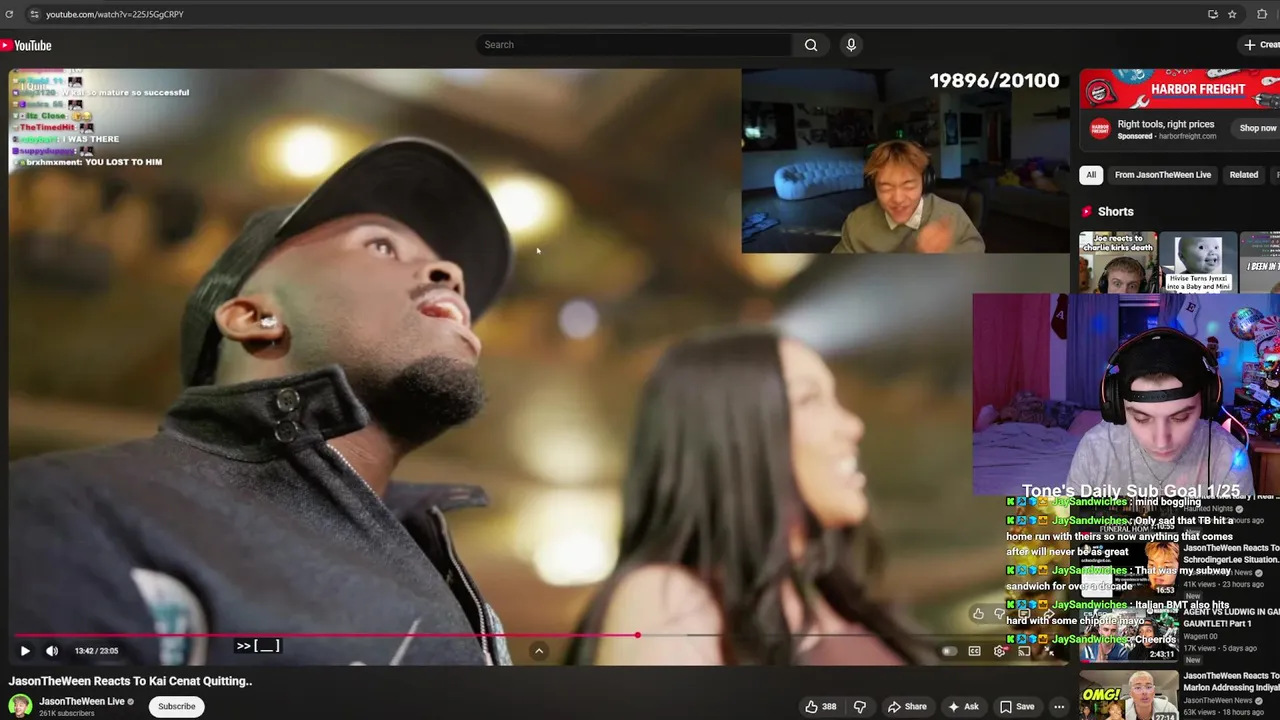Click the Cast to TV icon
Image resolution: width=1280 pixels, height=720 pixels.
1024,651
